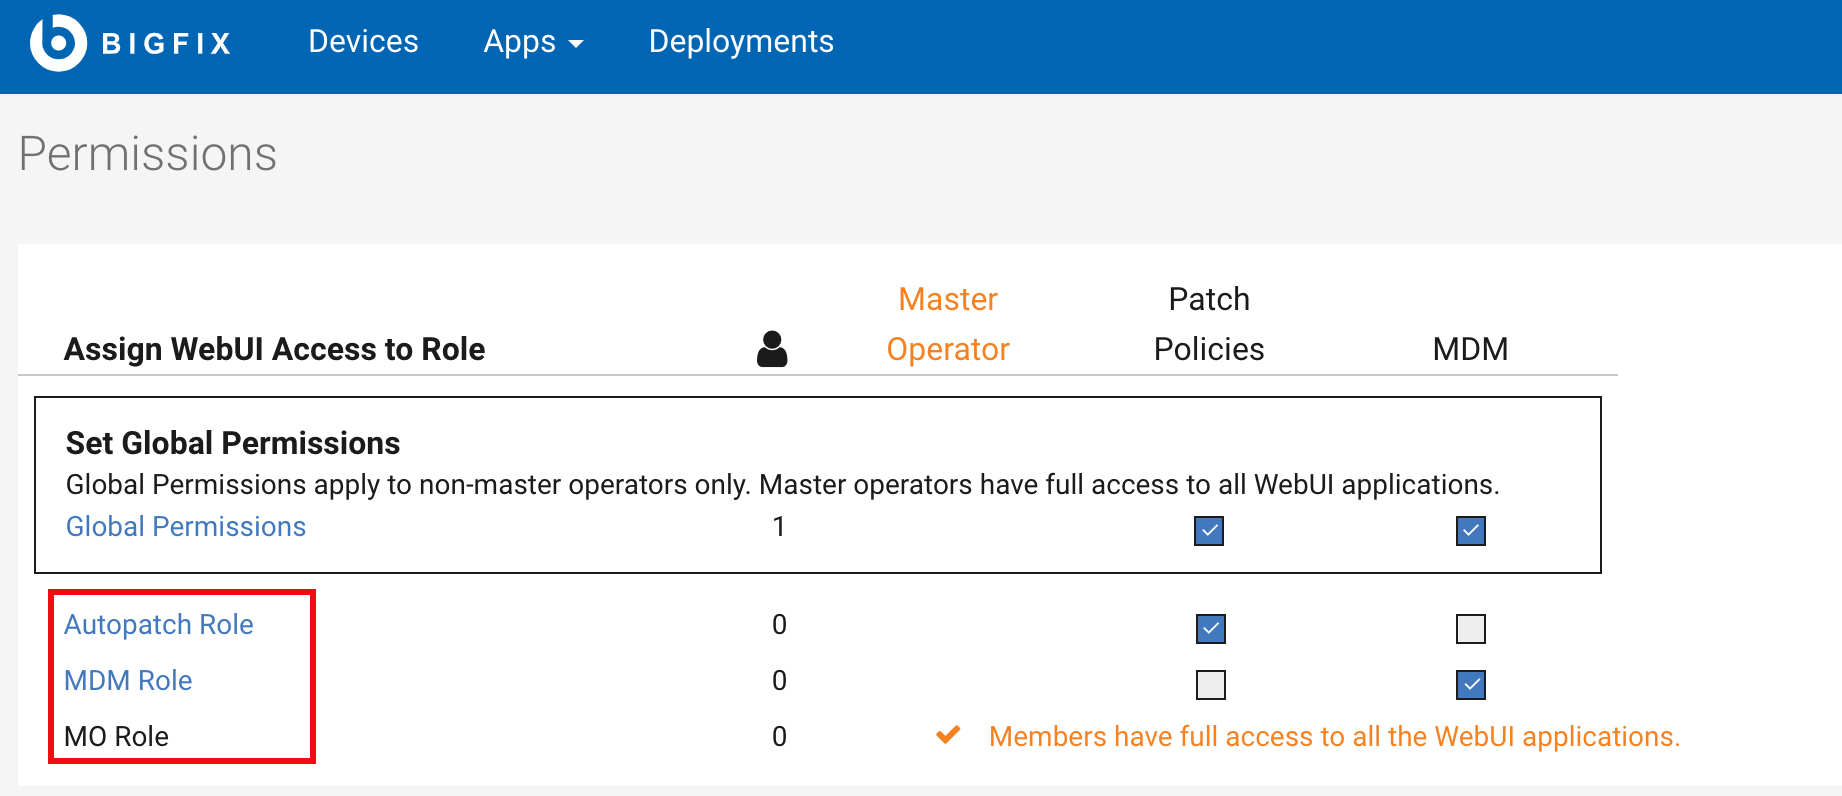Click the Master Operator column header
The width and height of the screenshot is (1842, 796).
(948, 324)
